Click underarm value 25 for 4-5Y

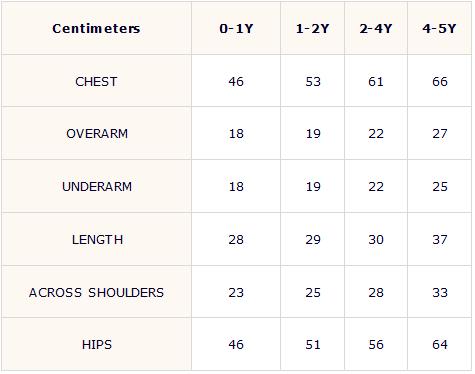[x=440, y=187]
